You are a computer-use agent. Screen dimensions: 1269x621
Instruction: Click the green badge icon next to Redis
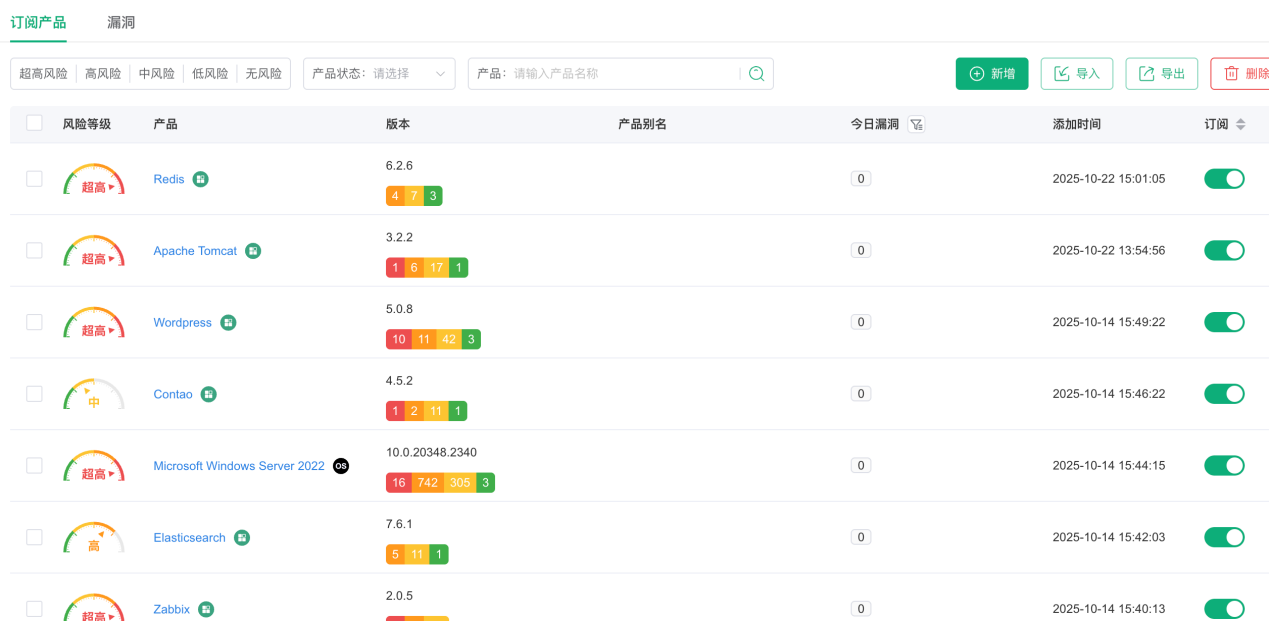pos(201,179)
